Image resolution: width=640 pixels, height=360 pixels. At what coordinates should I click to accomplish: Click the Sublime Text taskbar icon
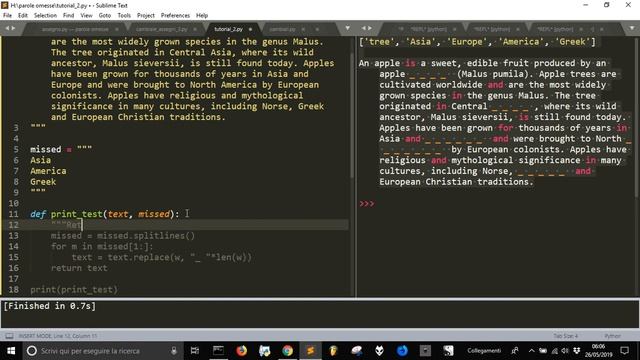[x=310, y=351]
